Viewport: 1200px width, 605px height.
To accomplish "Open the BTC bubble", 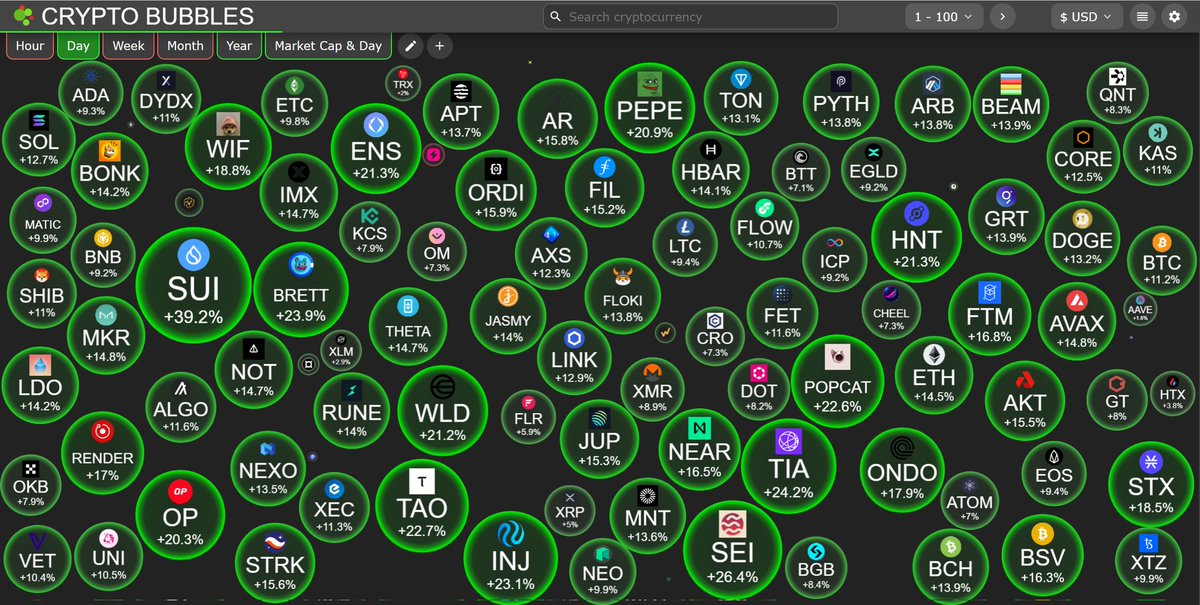I will pos(1161,261).
